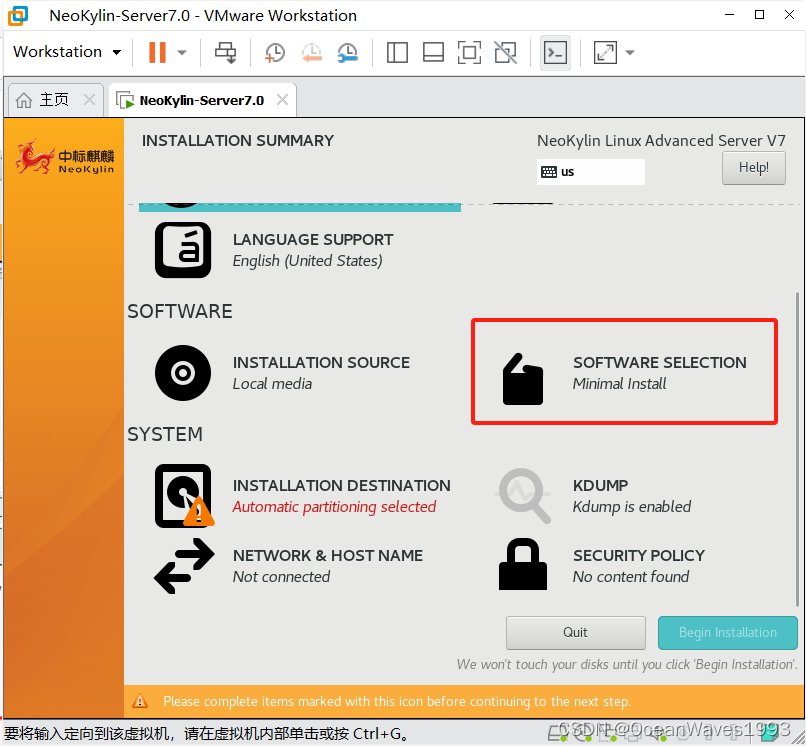Open Language Support settings icon
Viewport: 806px width, 746px height.
click(x=183, y=250)
